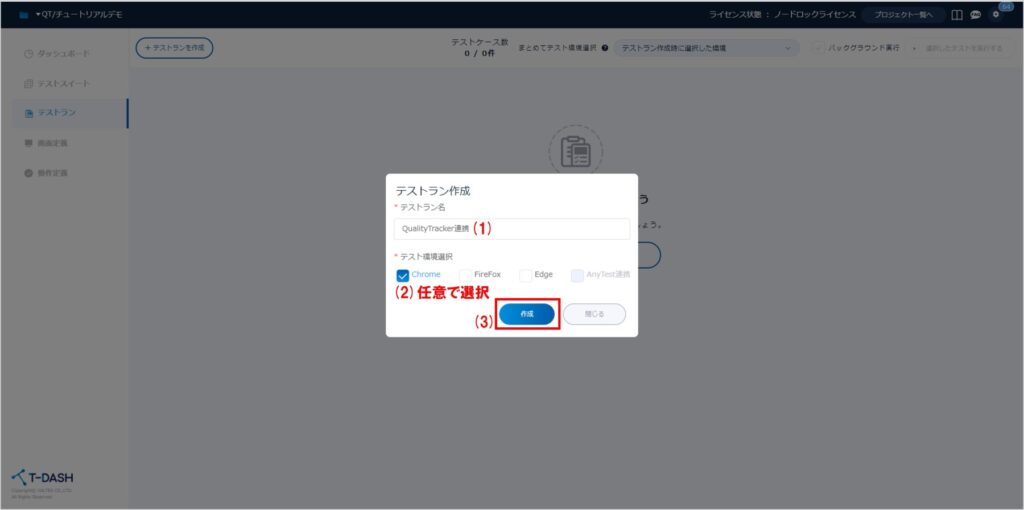Open the test environment selection dropdown

706,48
